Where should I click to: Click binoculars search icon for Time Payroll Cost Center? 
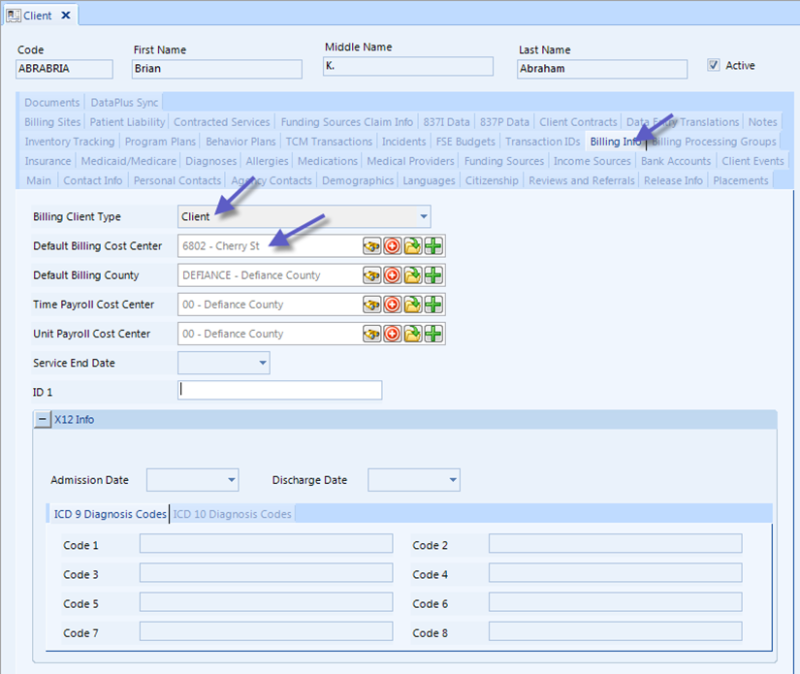(x=372, y=305)
